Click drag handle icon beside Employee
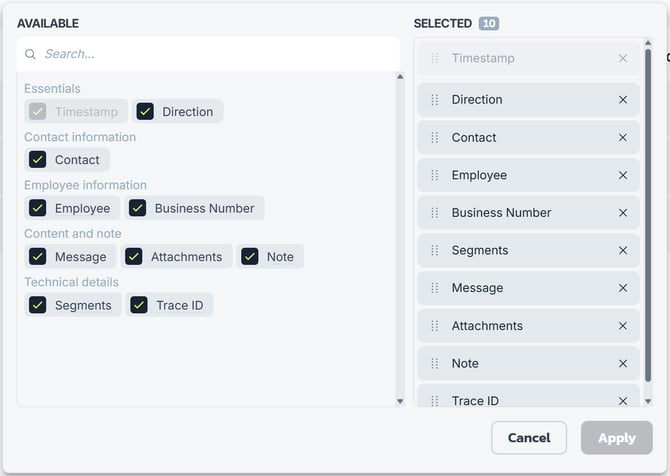This screenshot has width=670, height=476. [435, 175]
